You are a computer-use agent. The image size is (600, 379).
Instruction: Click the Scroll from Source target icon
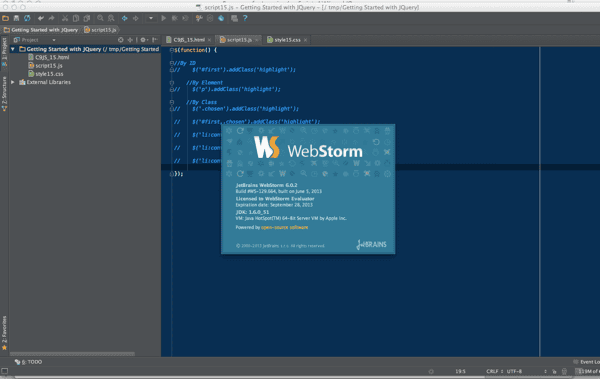click(x=121, y=40)
